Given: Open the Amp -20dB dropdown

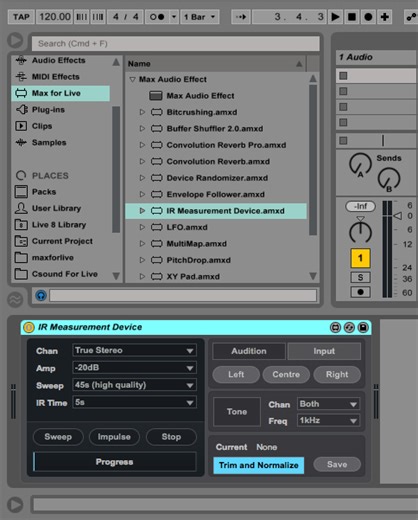Looking at the screenshot, I should (134, 368).
